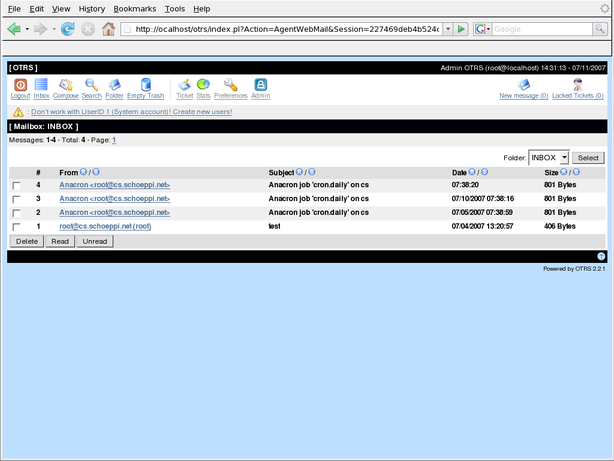
Task: Click the New message (0) icon
Action: coord(524,85)
